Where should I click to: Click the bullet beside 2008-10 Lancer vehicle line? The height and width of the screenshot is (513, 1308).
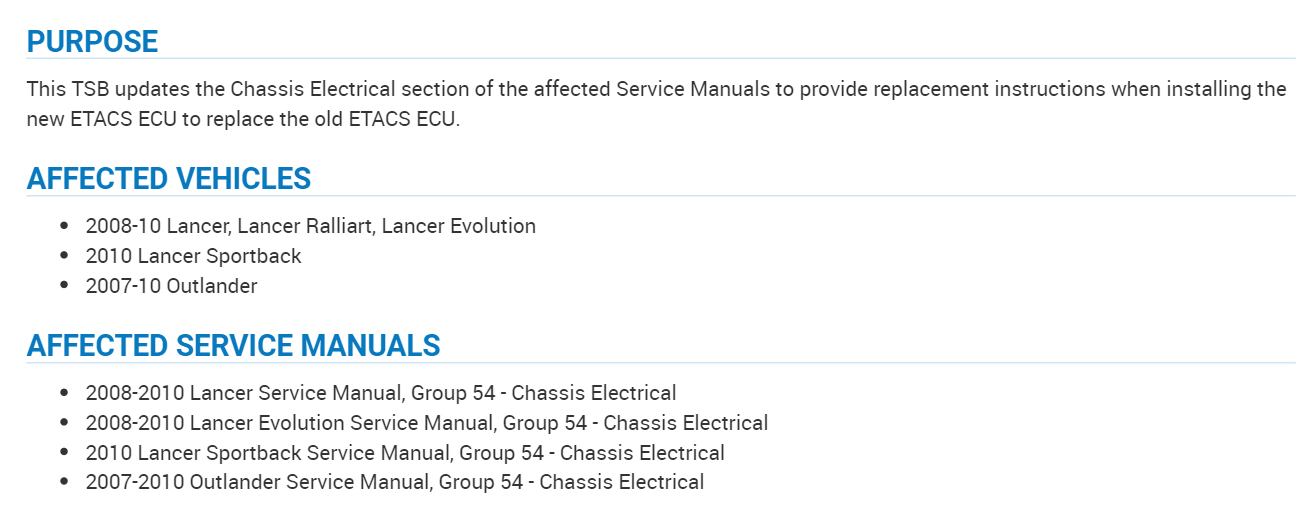click(x=65, y=226)
